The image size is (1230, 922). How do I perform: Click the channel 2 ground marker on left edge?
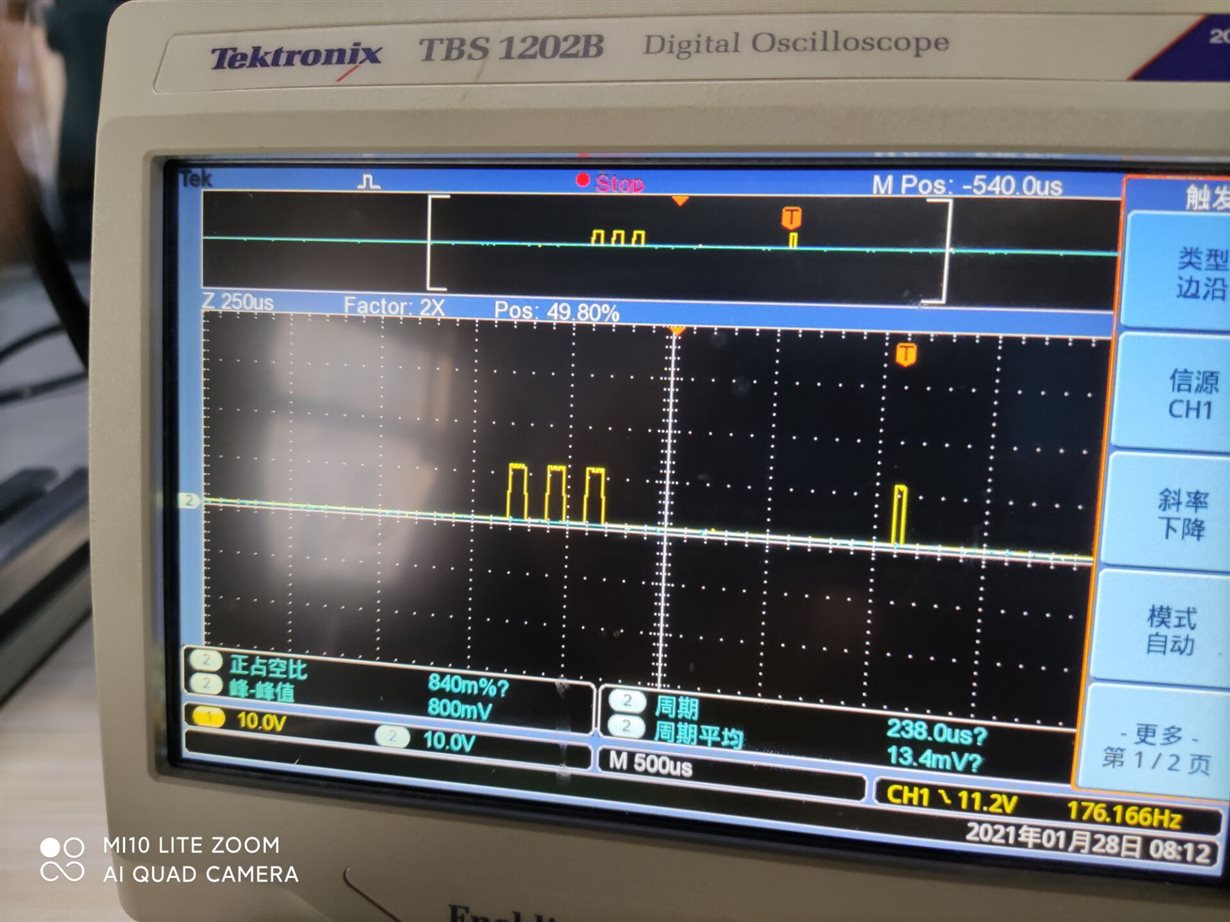188,500
